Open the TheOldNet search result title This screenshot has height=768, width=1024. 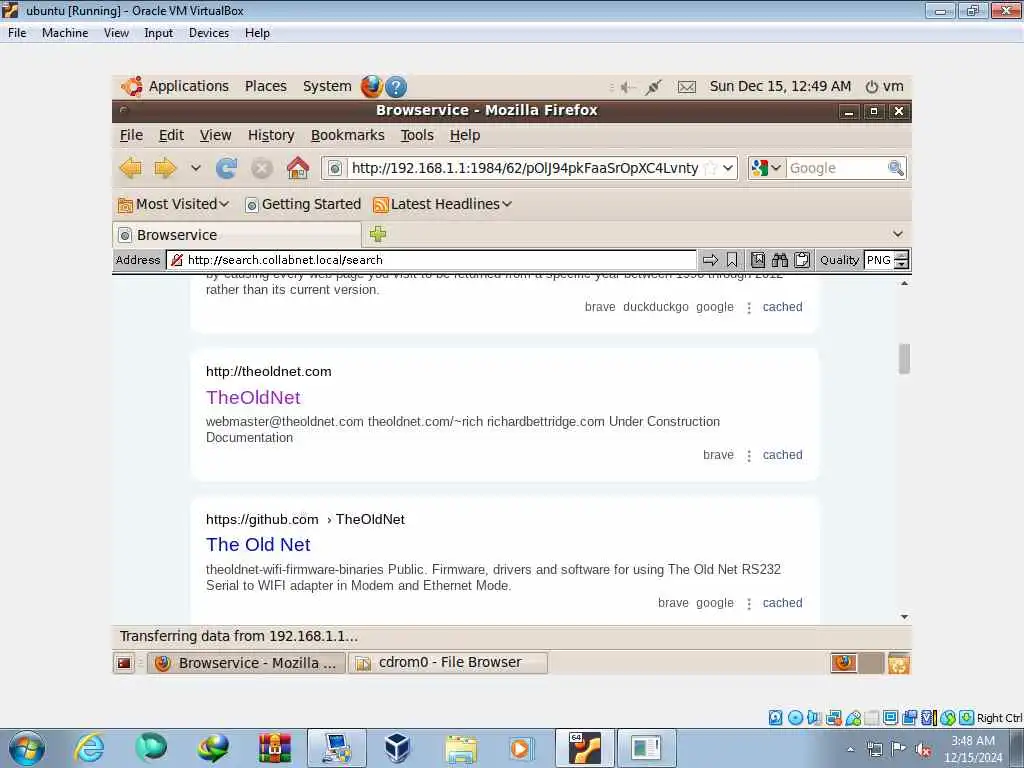pyautogui.click(x=253, y=398)
